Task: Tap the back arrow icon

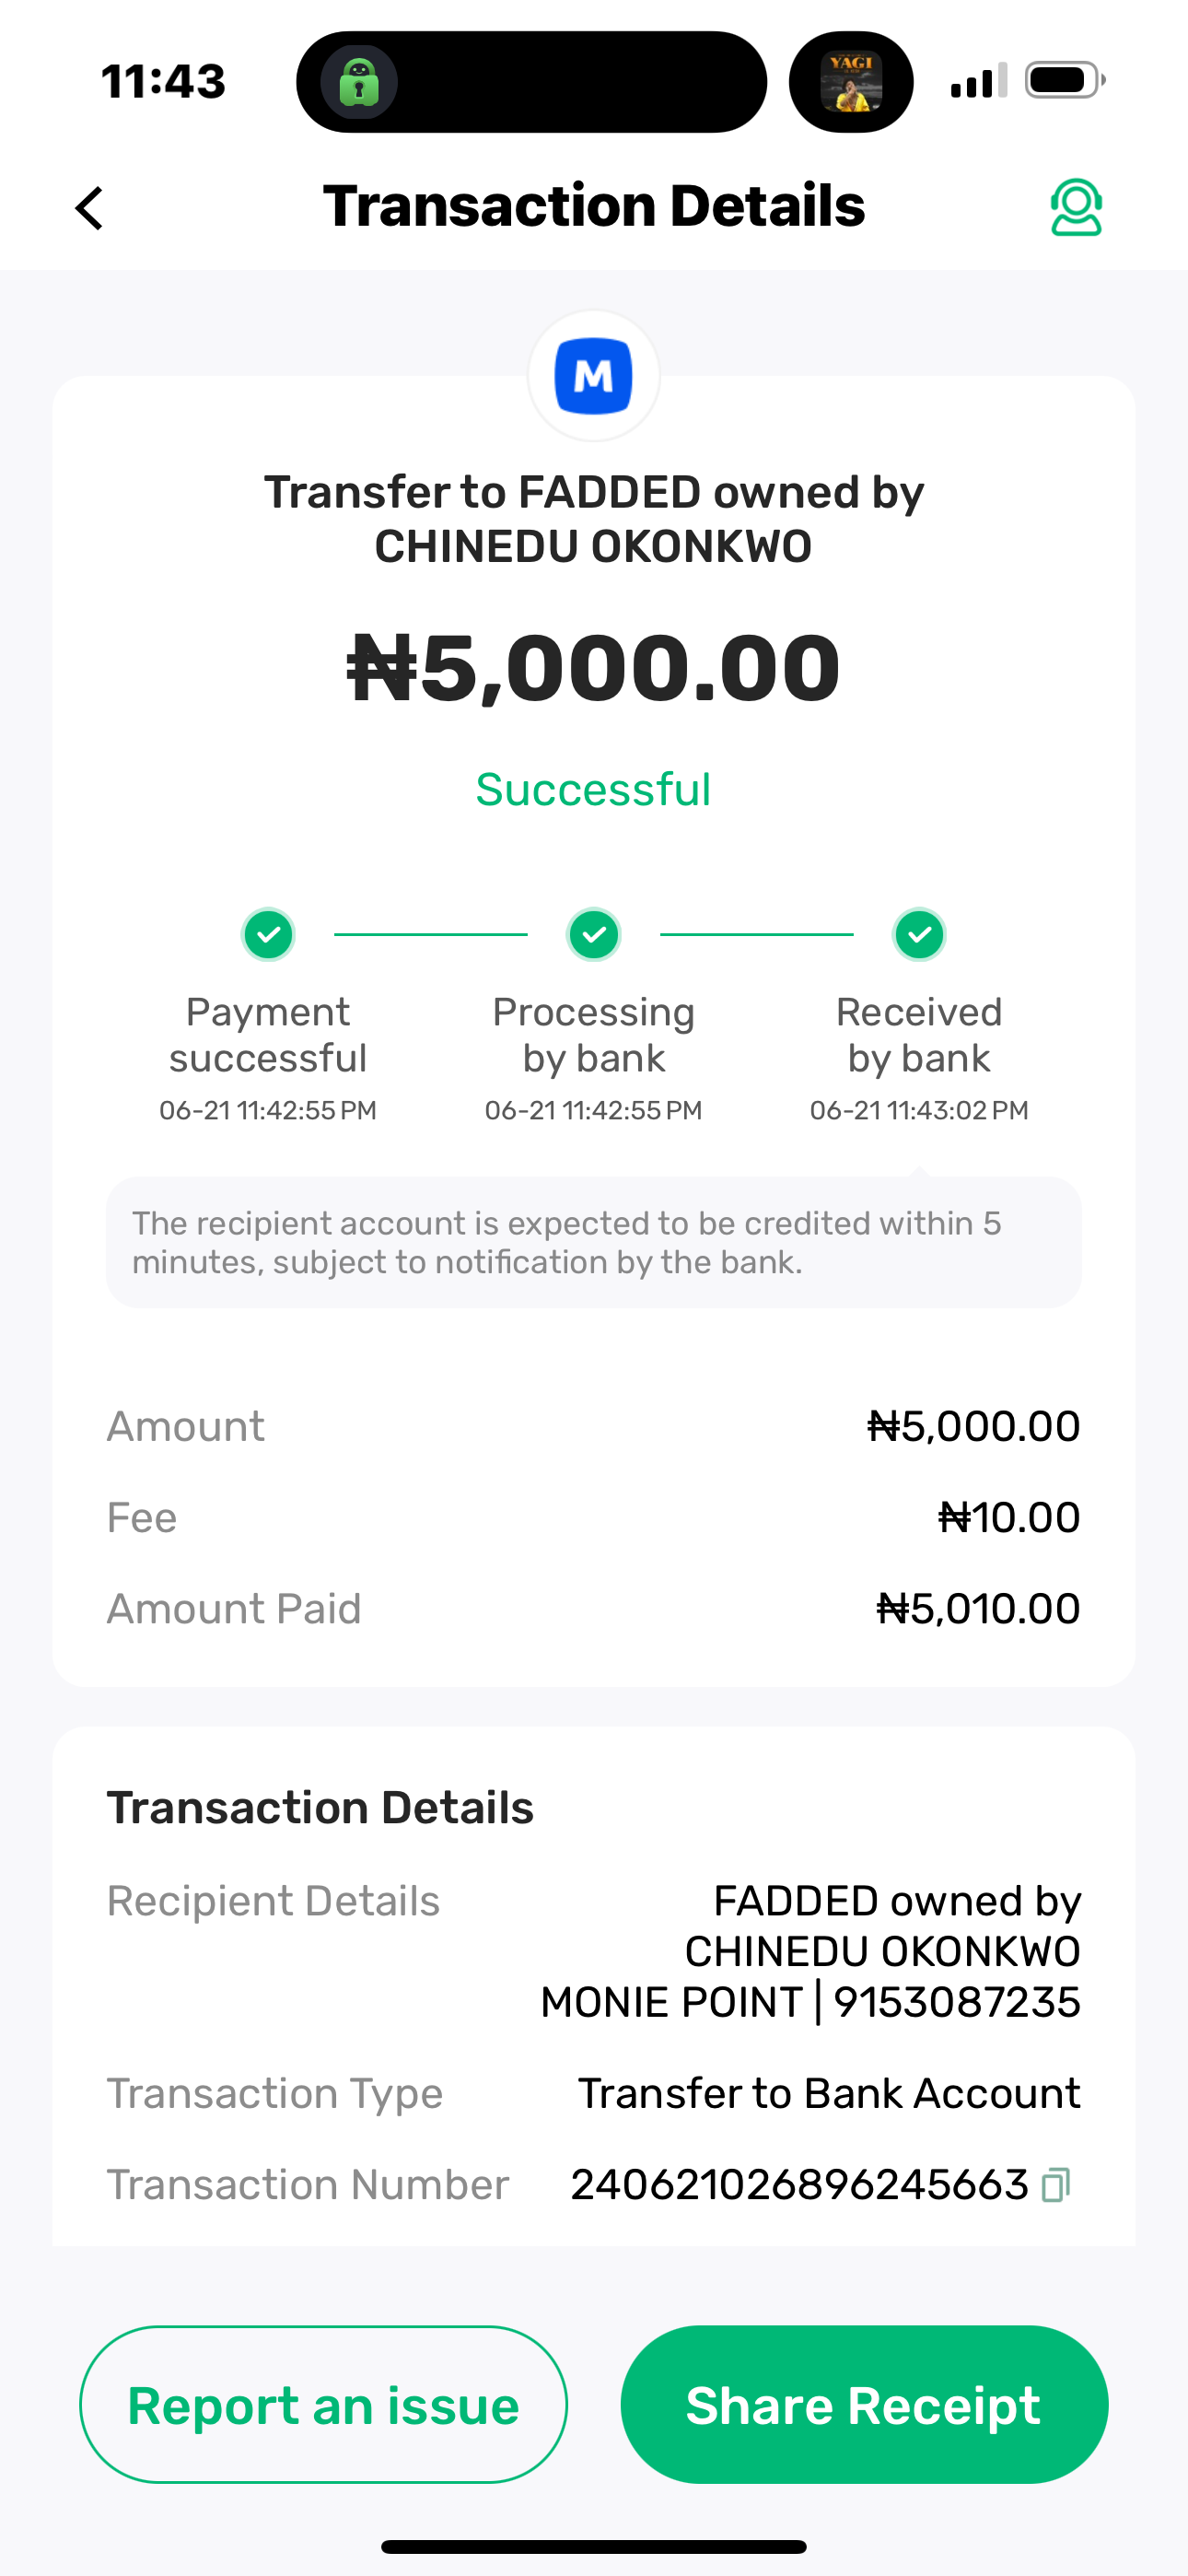Action: [90, 208]
